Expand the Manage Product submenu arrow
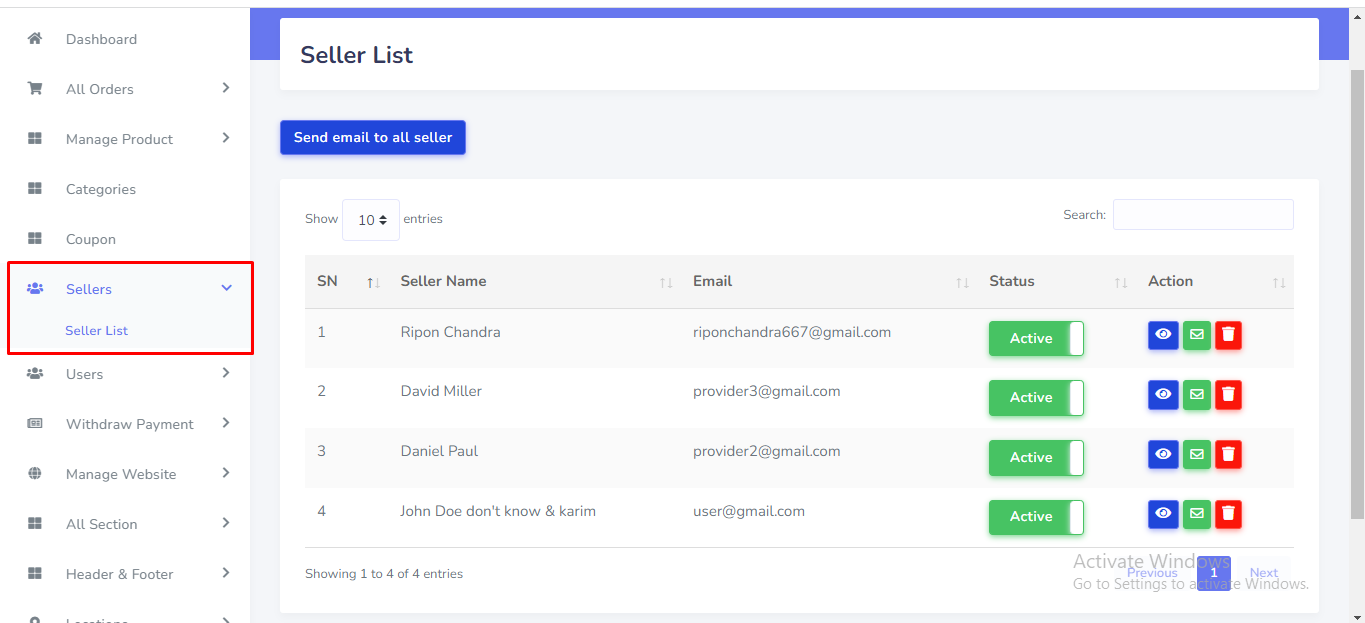 point(226,138)
